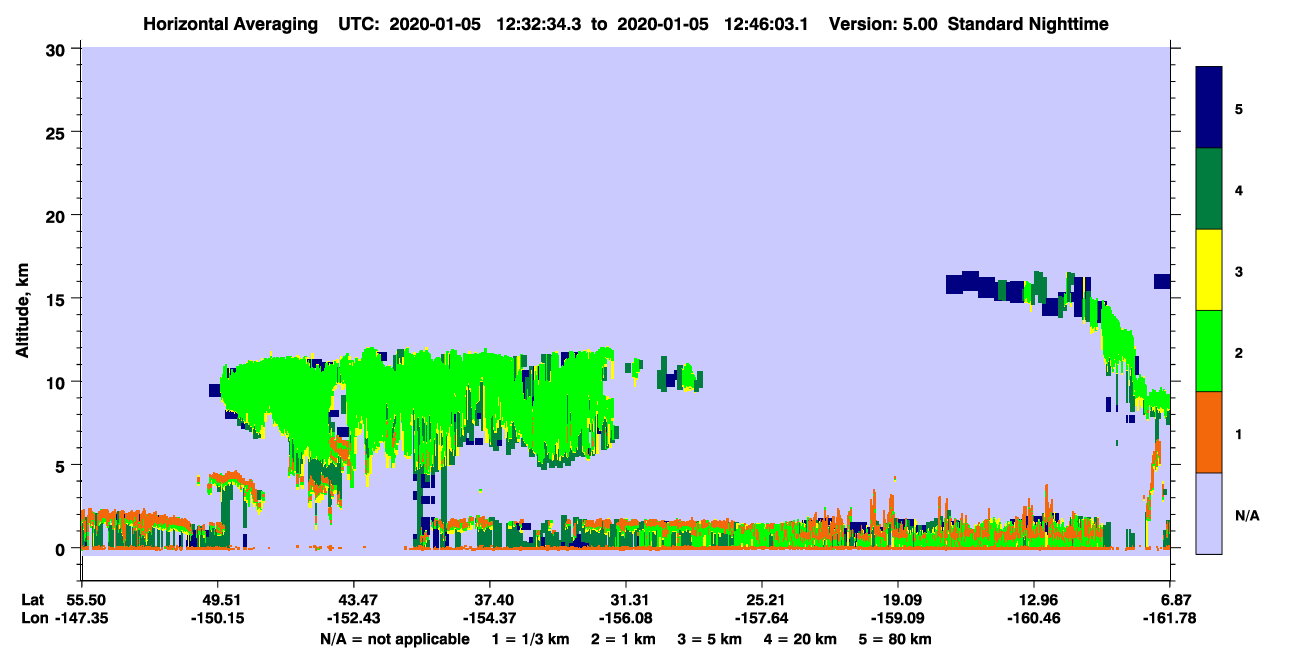Click the 'Lat' row label

[32, 600]
